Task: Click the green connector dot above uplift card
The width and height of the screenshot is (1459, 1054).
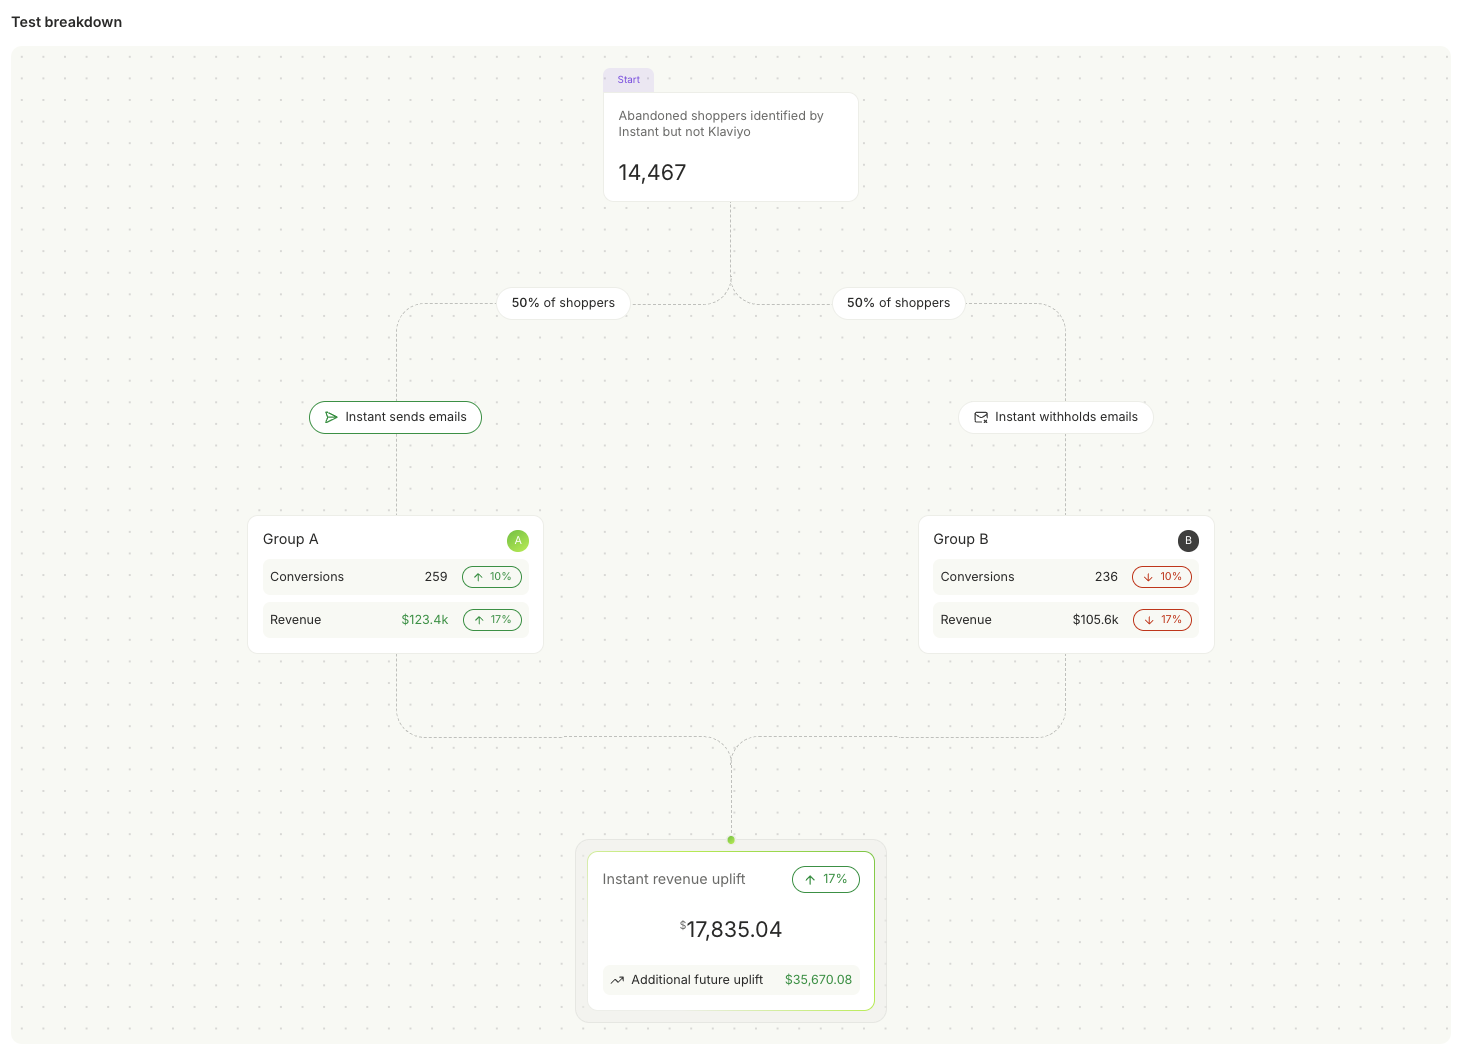Action: pyautogui.click(x=731, y=840)
